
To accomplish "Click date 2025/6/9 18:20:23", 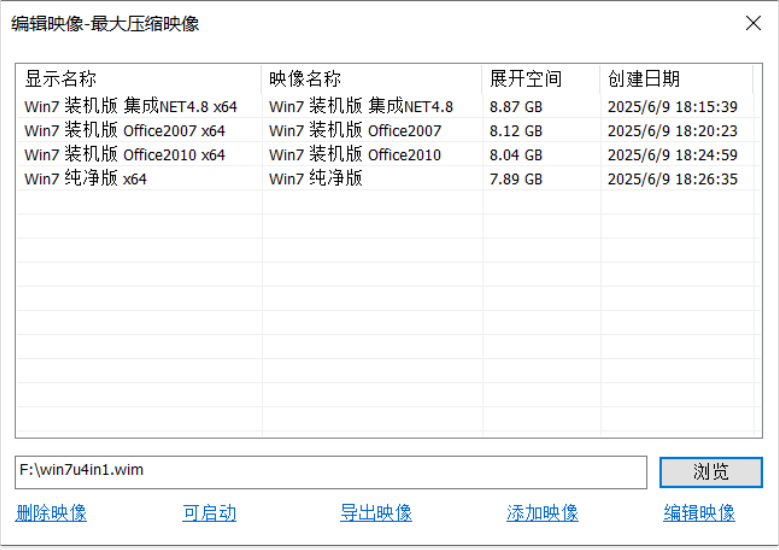I will point(673,131).
